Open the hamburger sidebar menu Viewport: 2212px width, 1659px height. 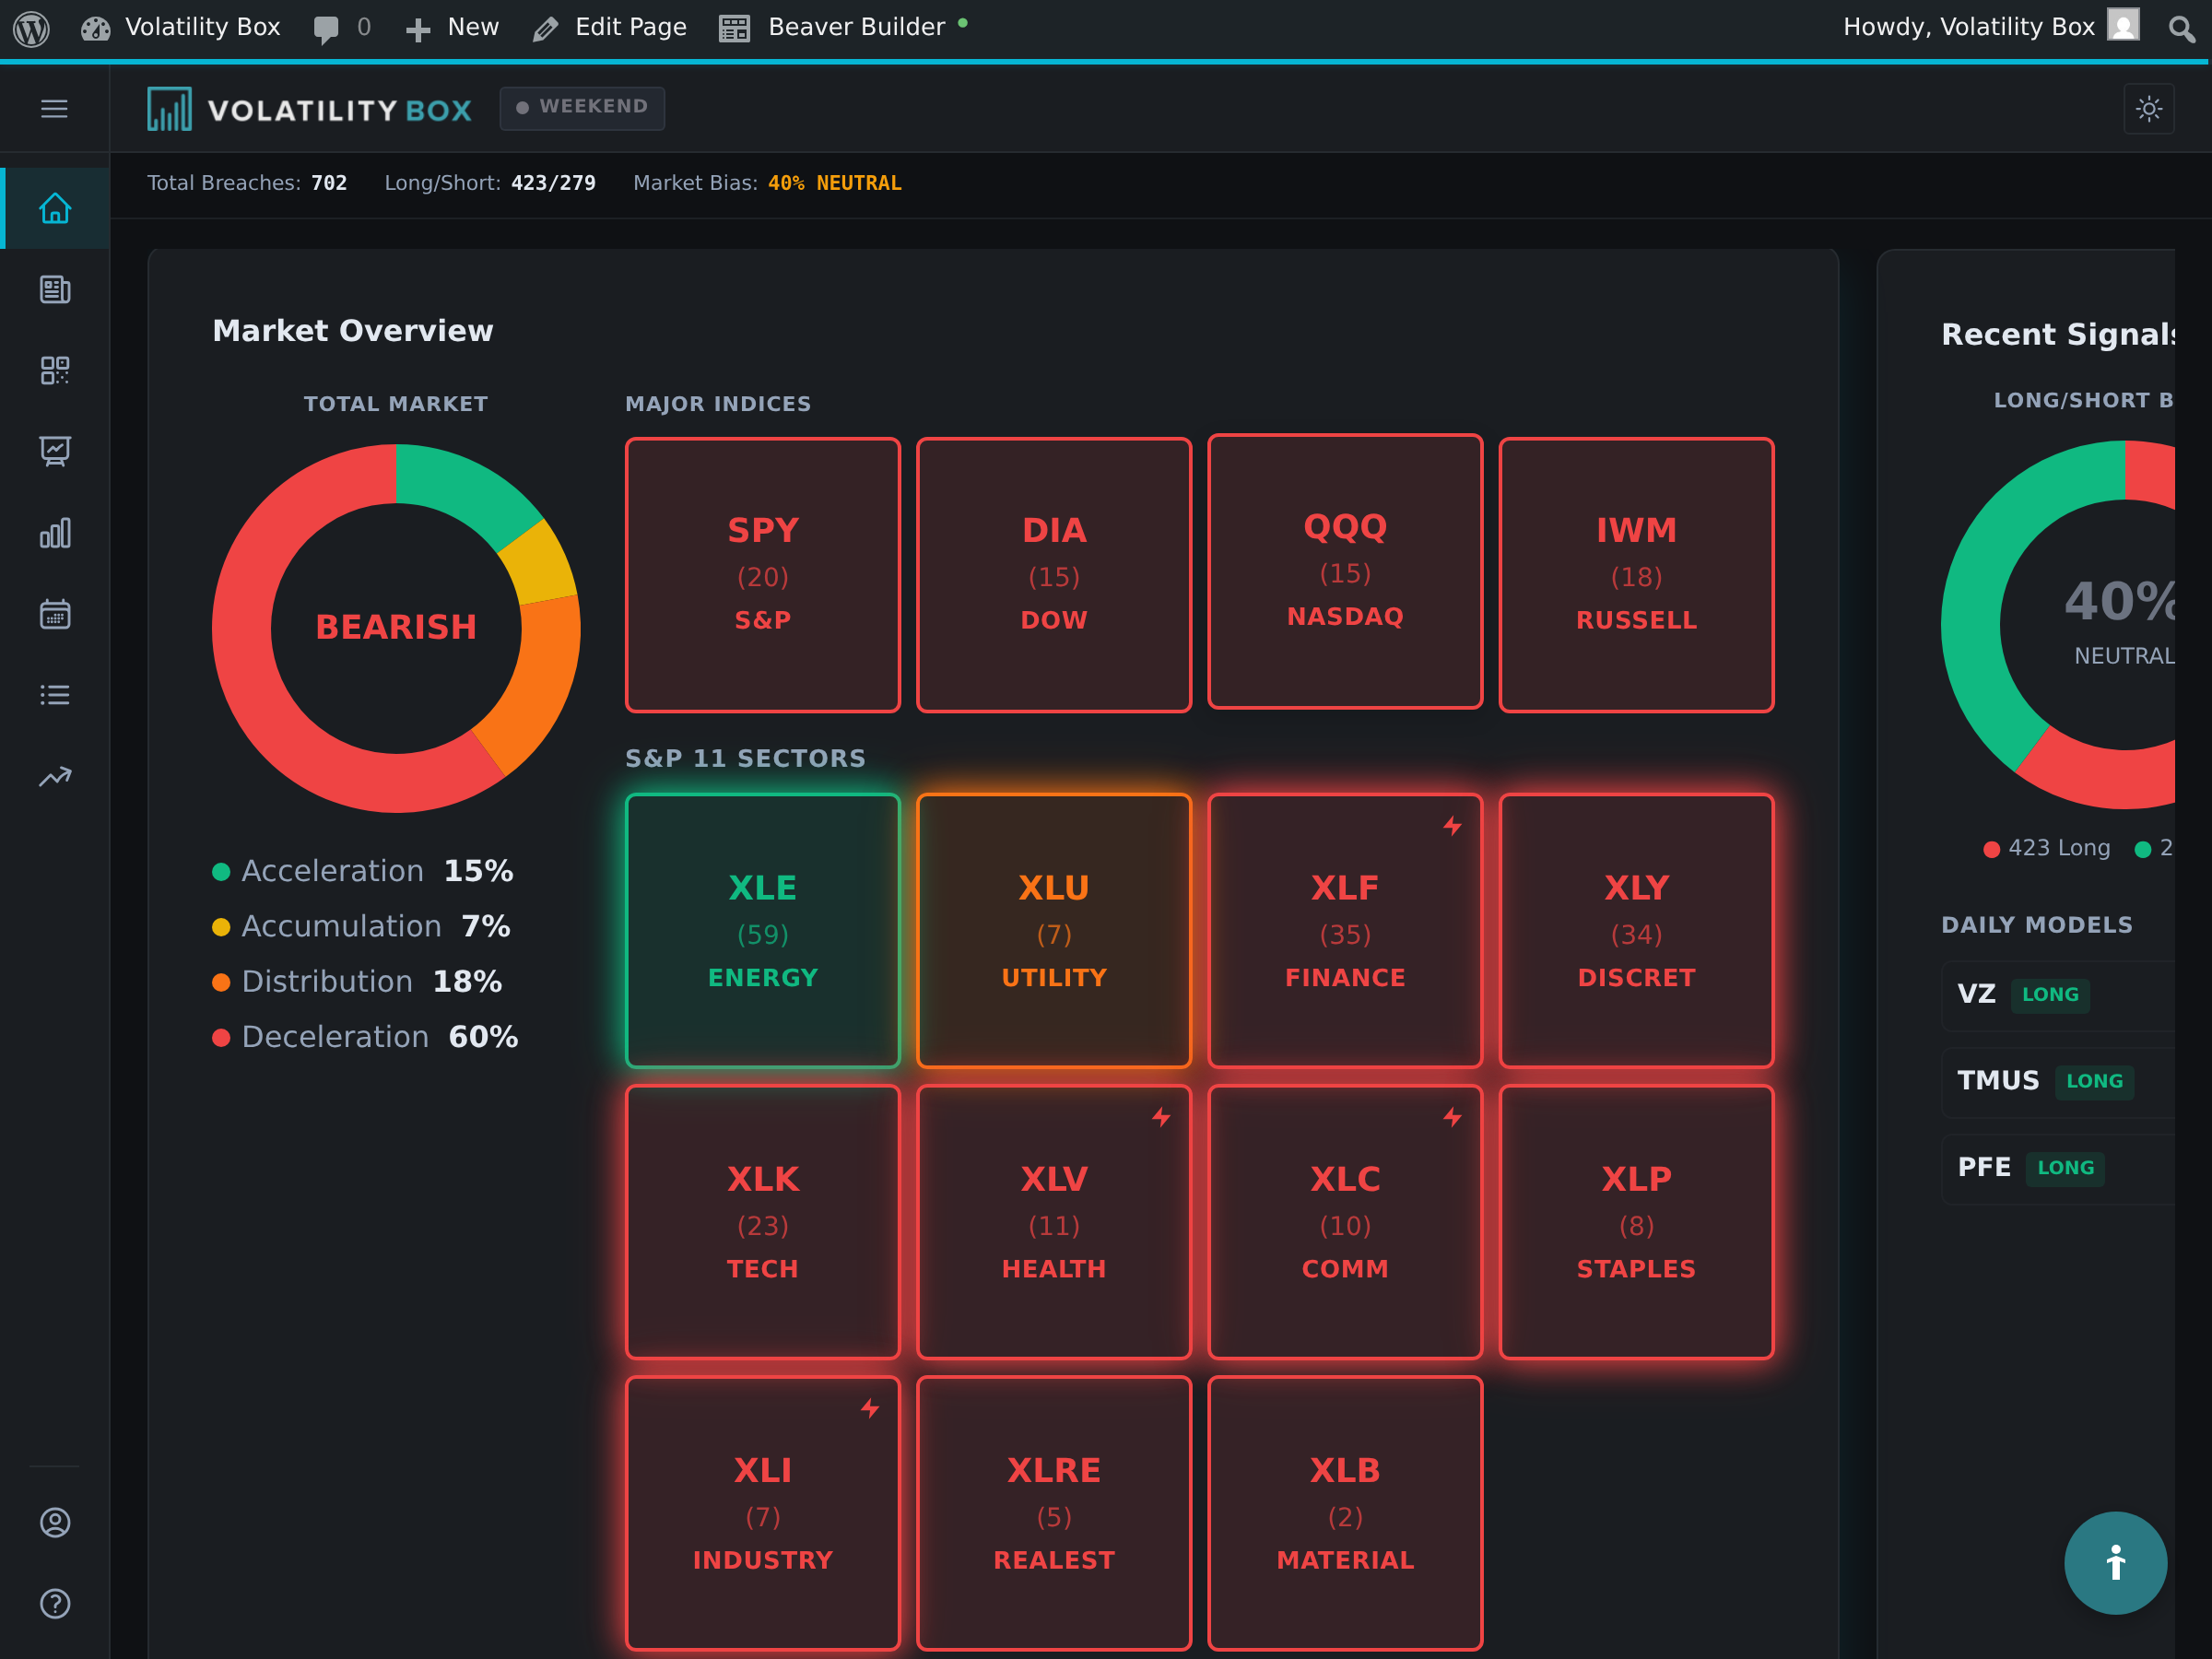tap(54, 108)
